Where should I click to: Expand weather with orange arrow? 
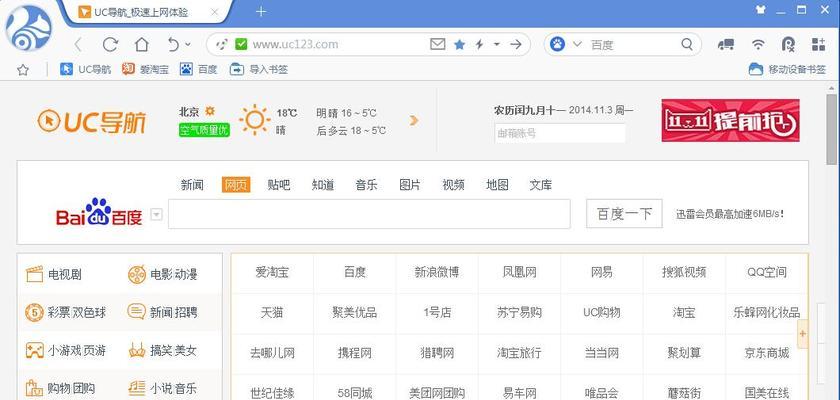pyautogui.click(x=414, y=120)
